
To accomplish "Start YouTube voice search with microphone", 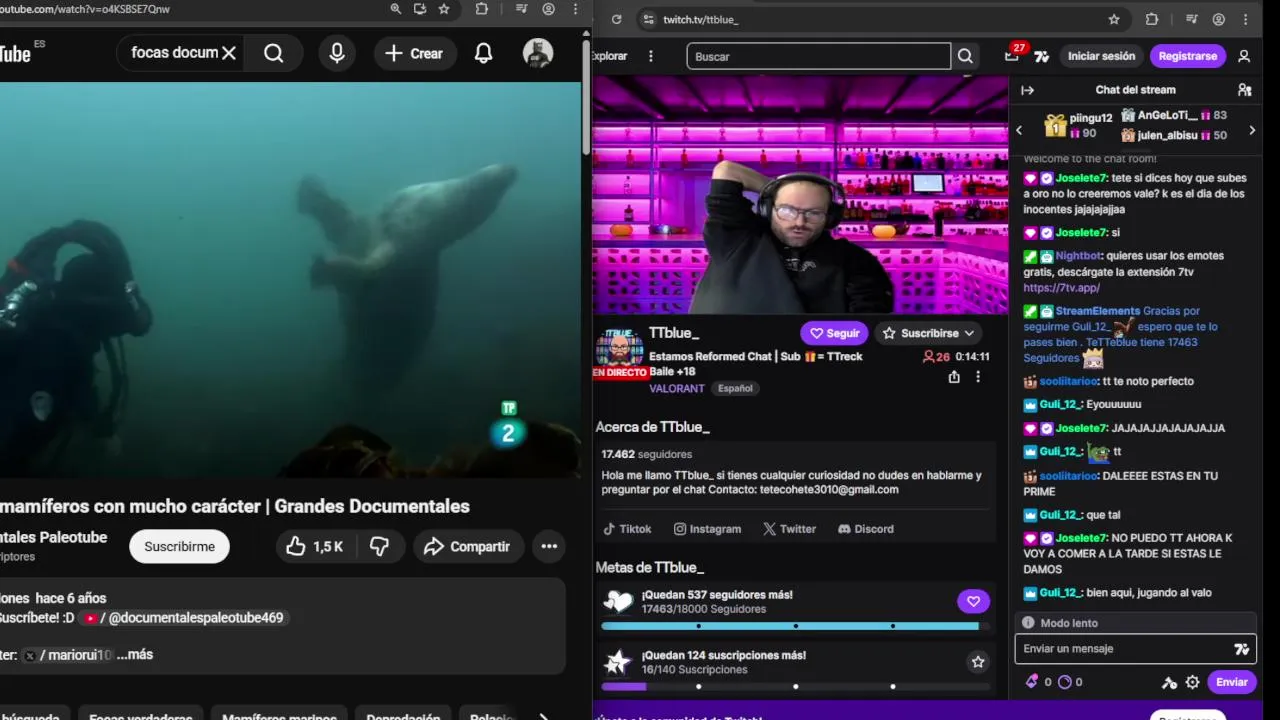I will (x=337, y=53).
